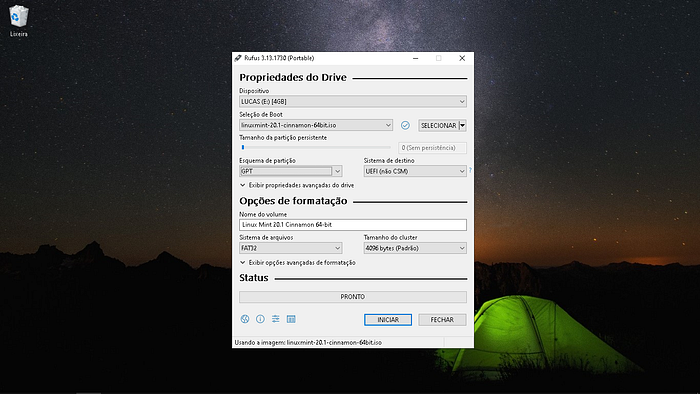Click the checksum checkmark icon beside ISO
The image size is (700, 394).
tap(405, 125)
